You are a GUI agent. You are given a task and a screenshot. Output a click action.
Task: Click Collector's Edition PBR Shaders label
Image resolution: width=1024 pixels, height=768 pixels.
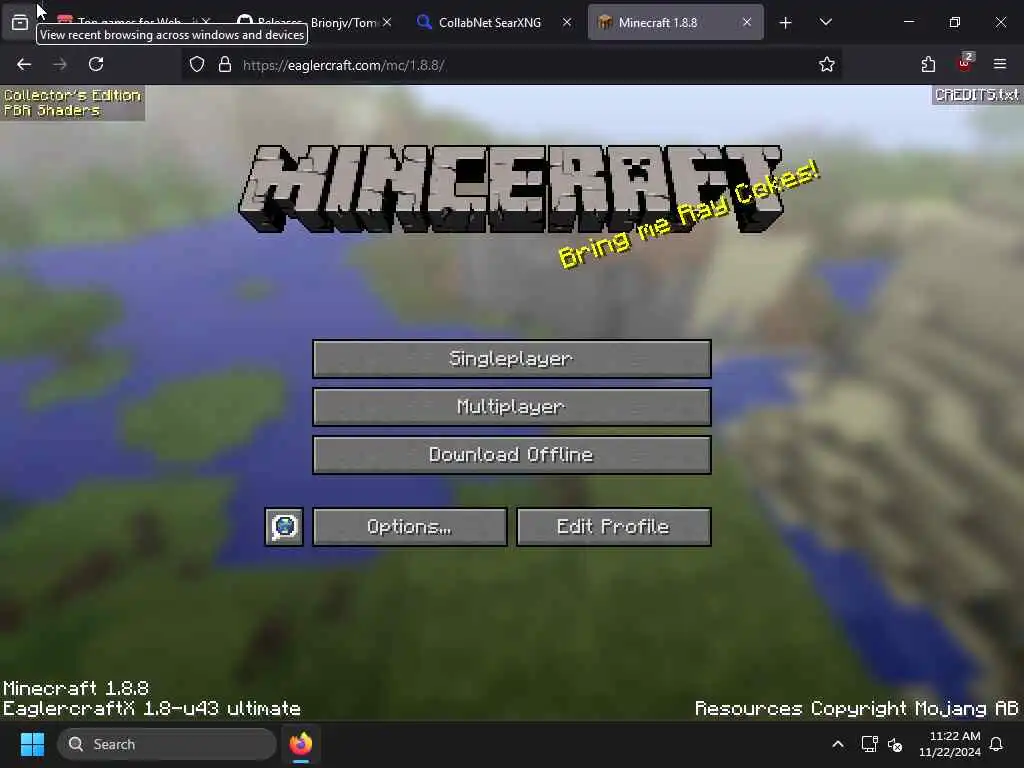coord(72,103)
